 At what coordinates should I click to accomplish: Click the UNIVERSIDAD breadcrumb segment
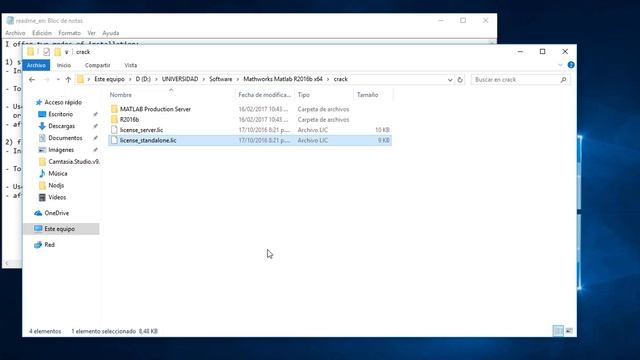pos(180,79)
